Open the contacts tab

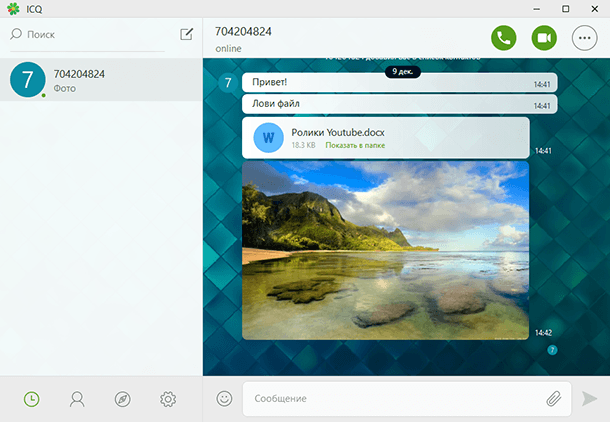point(77,399)
